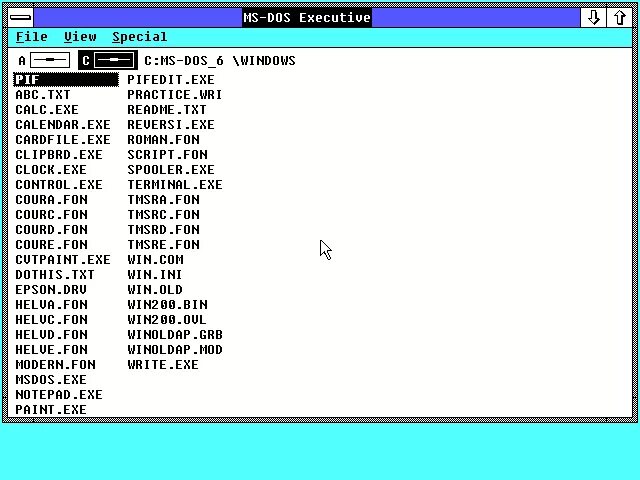Viewport: 640px width, 480px height.
Task: Select TMSRE.FON font file
Action: click(164, 244)
